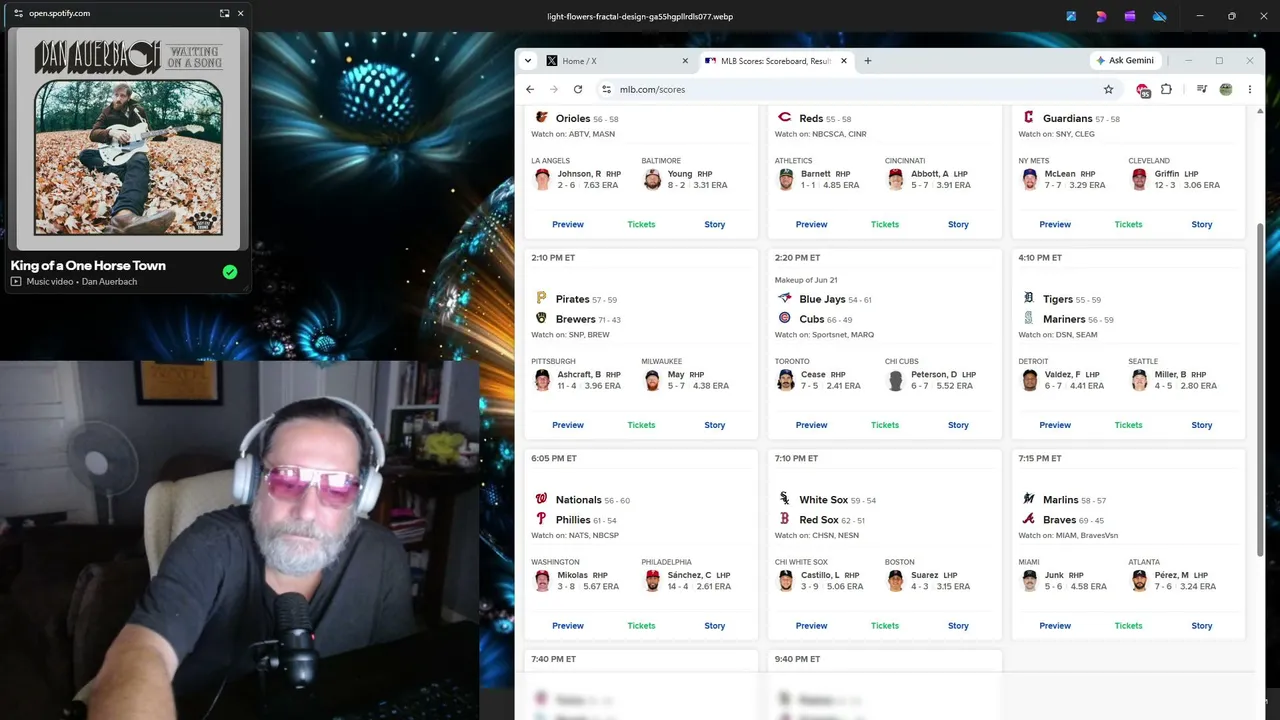Close the Spotify miniplayer window
The height and width of the screenshot is (720, 1280).
point(240,13)
